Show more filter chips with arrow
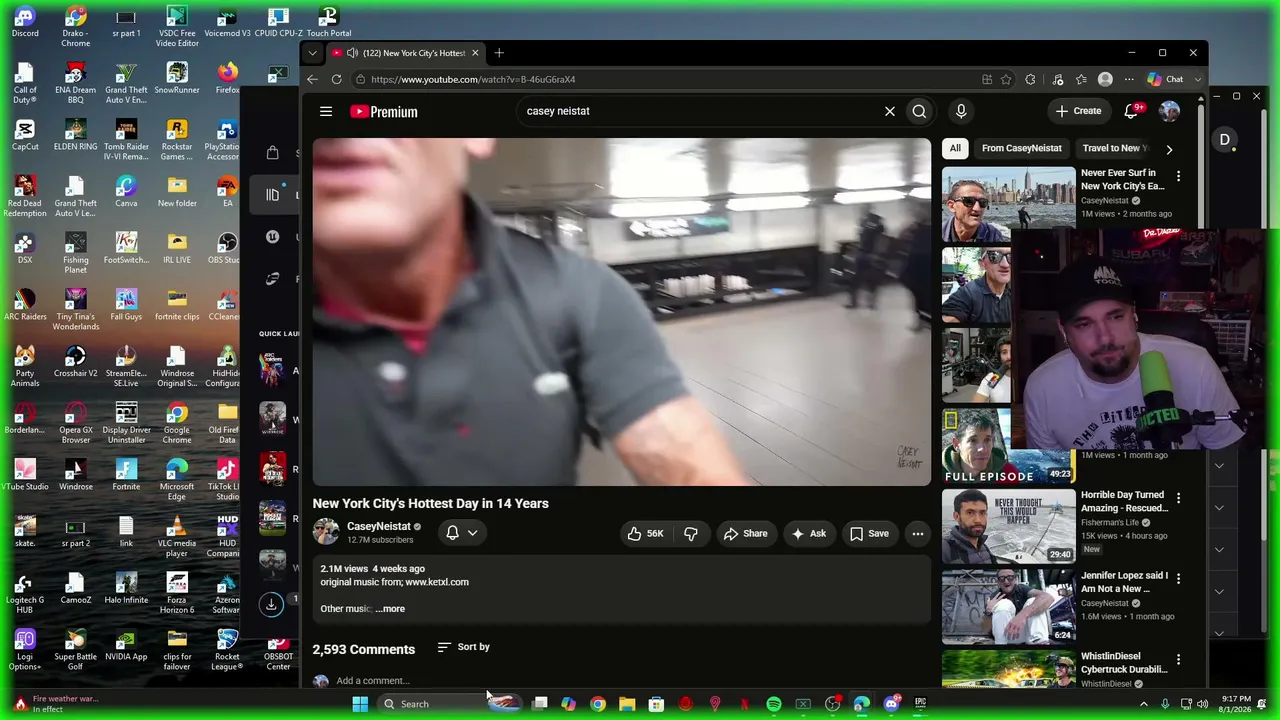 pos(1169,149)
